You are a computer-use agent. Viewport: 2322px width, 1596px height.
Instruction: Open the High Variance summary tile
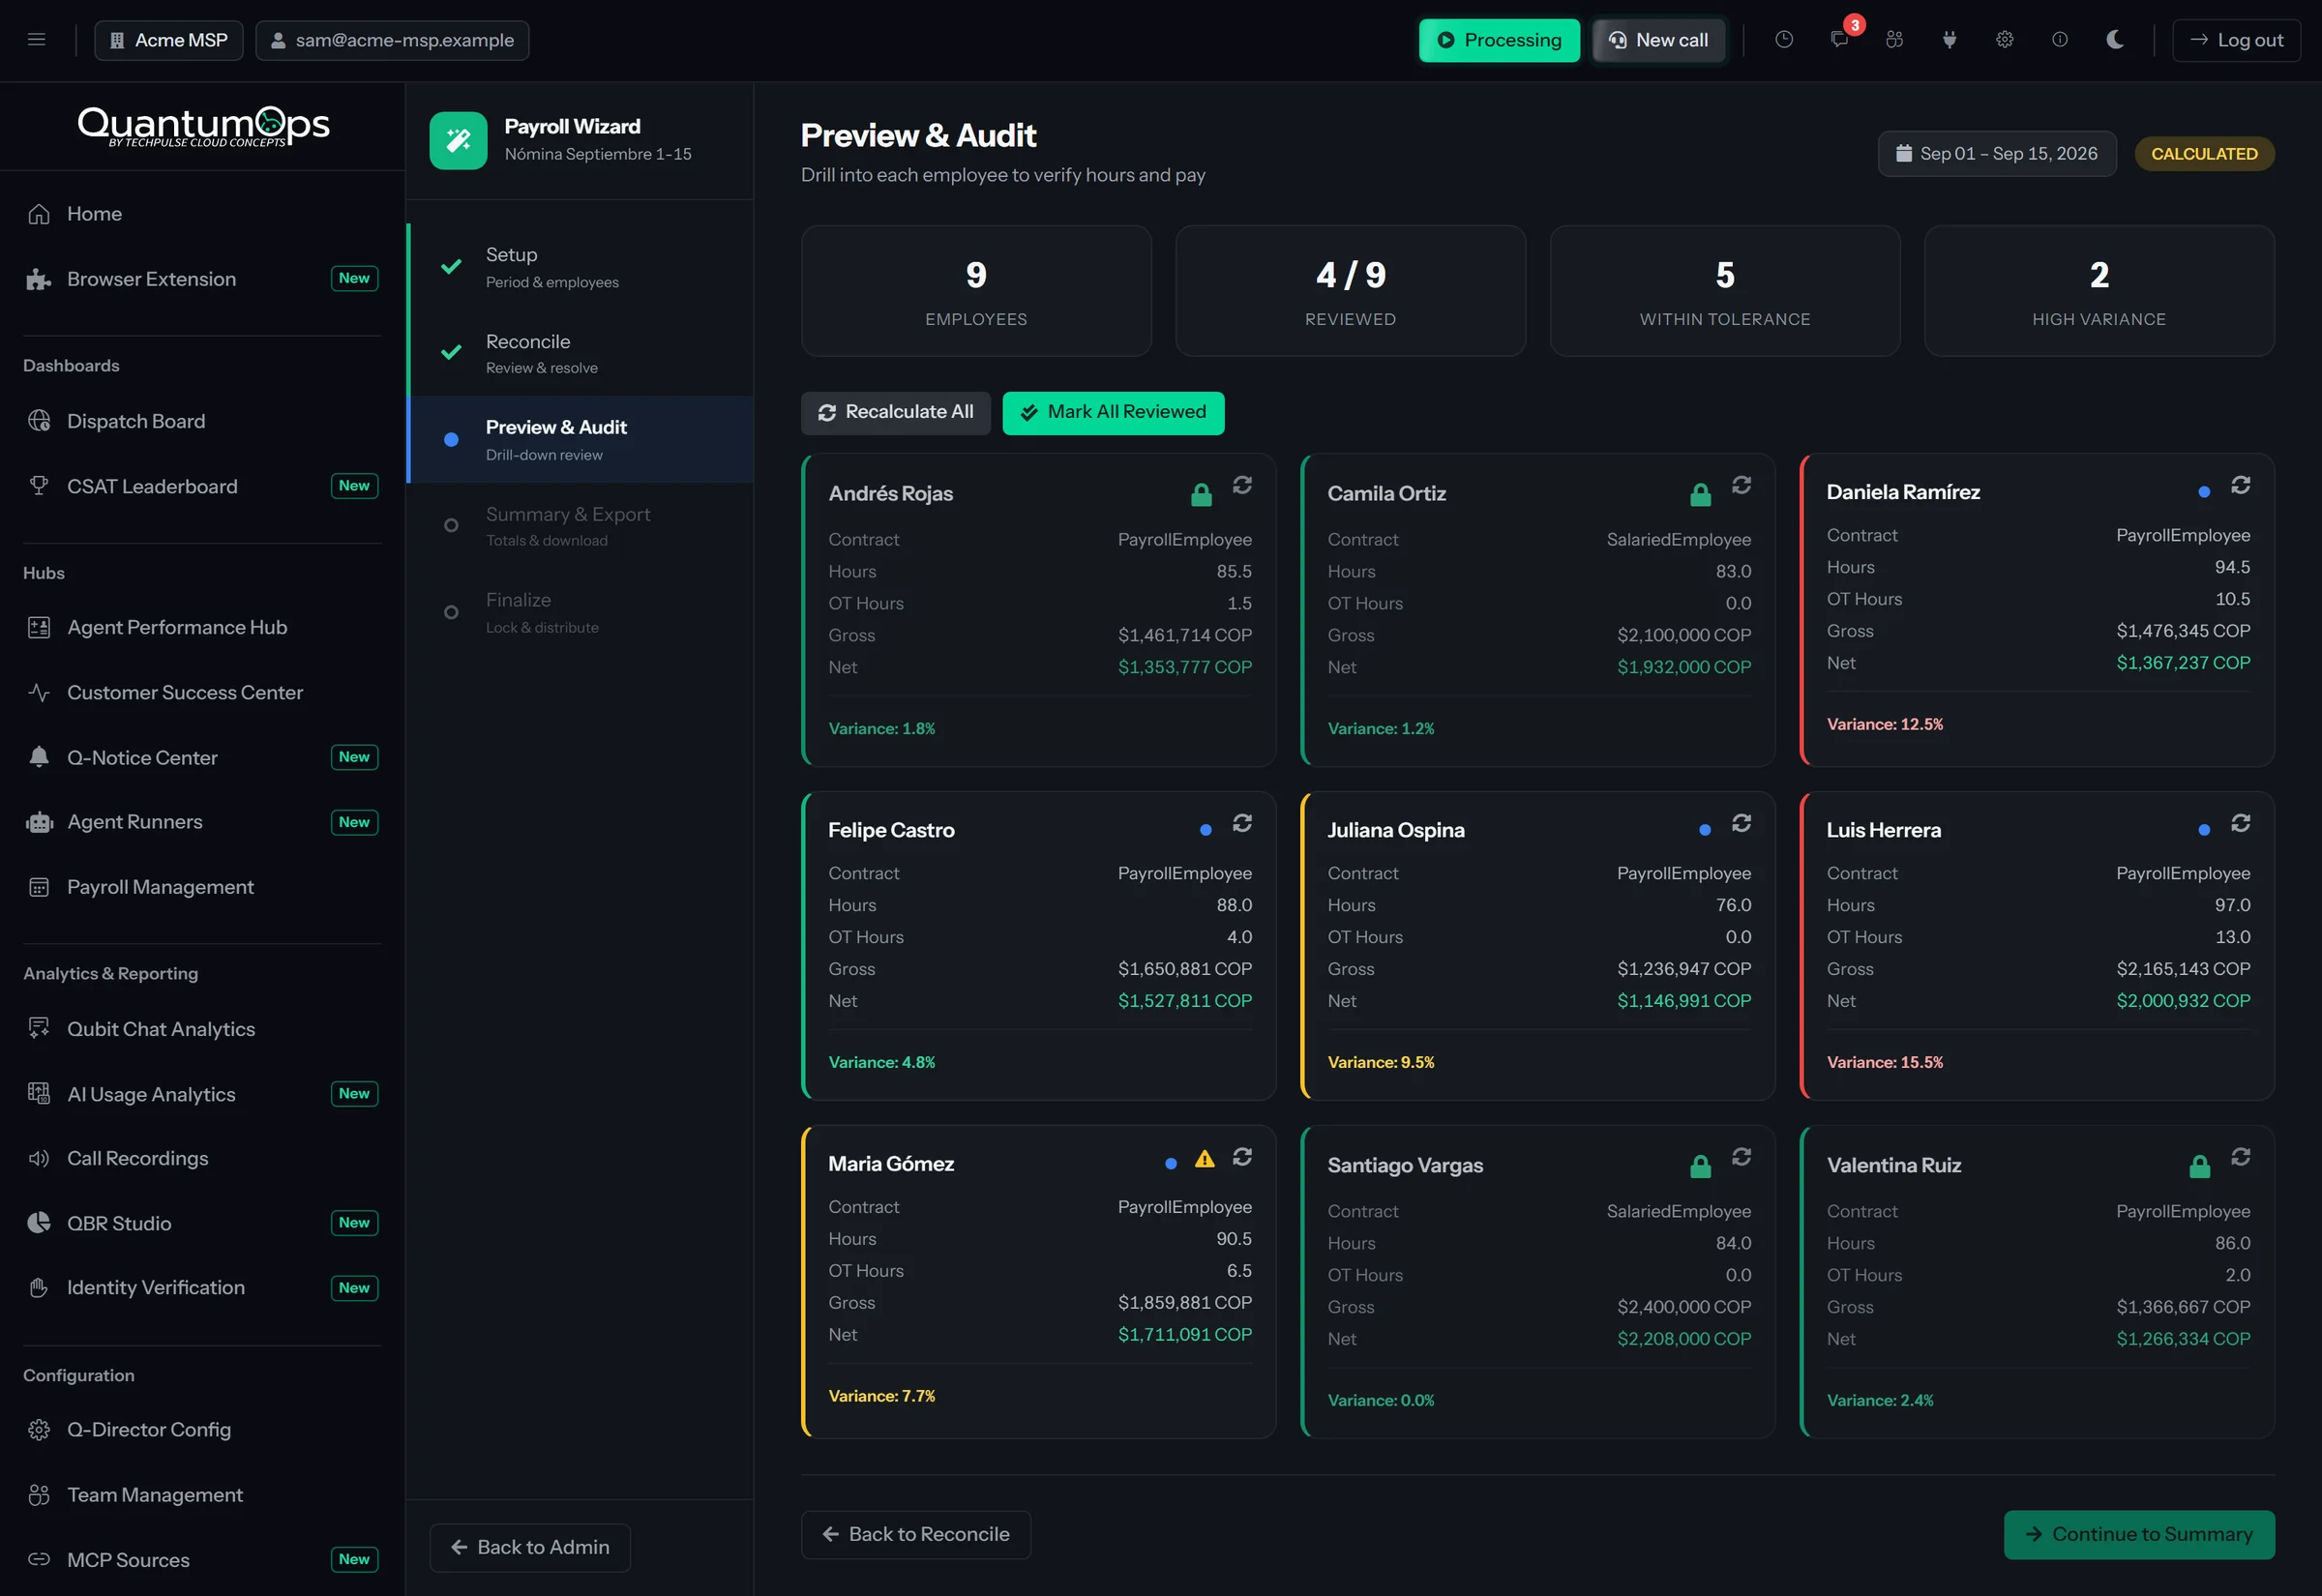(2098, 291)
